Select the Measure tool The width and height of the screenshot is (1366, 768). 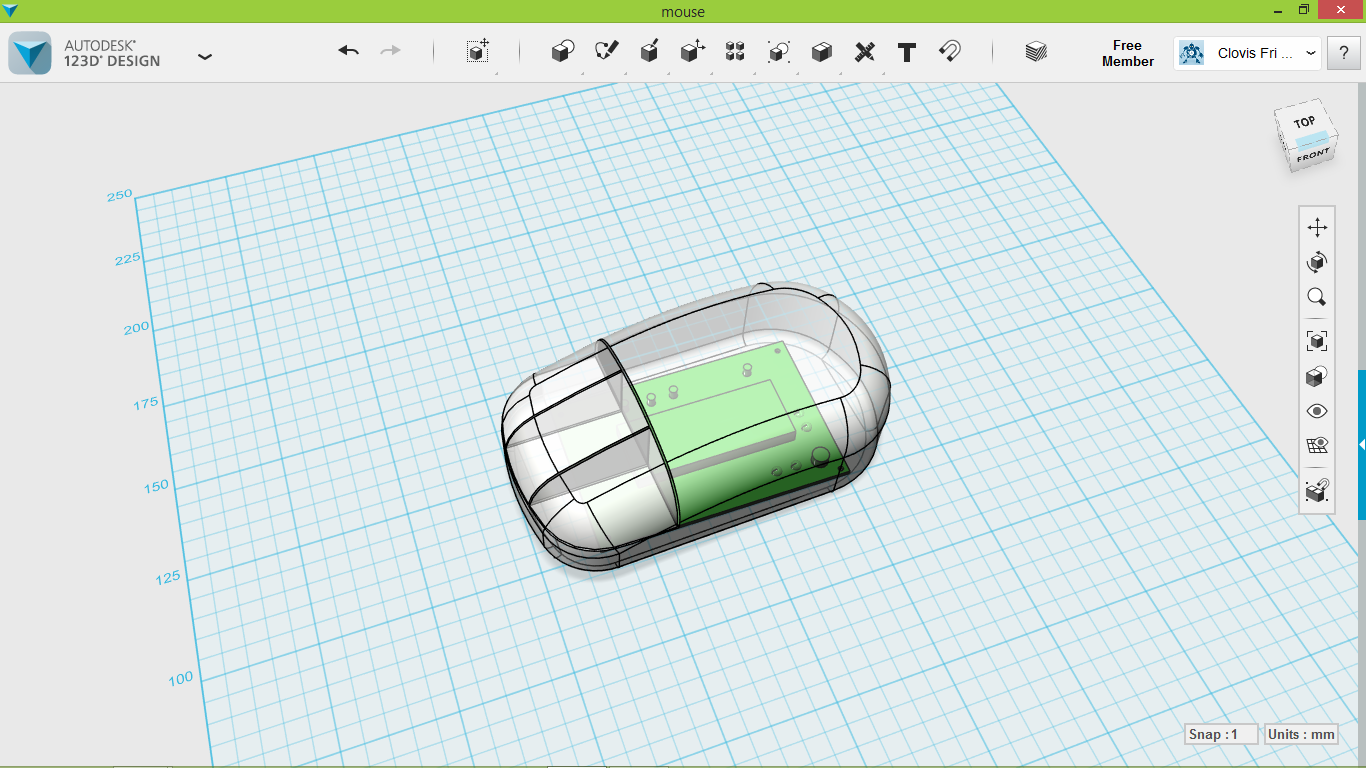tap(865, 52)
